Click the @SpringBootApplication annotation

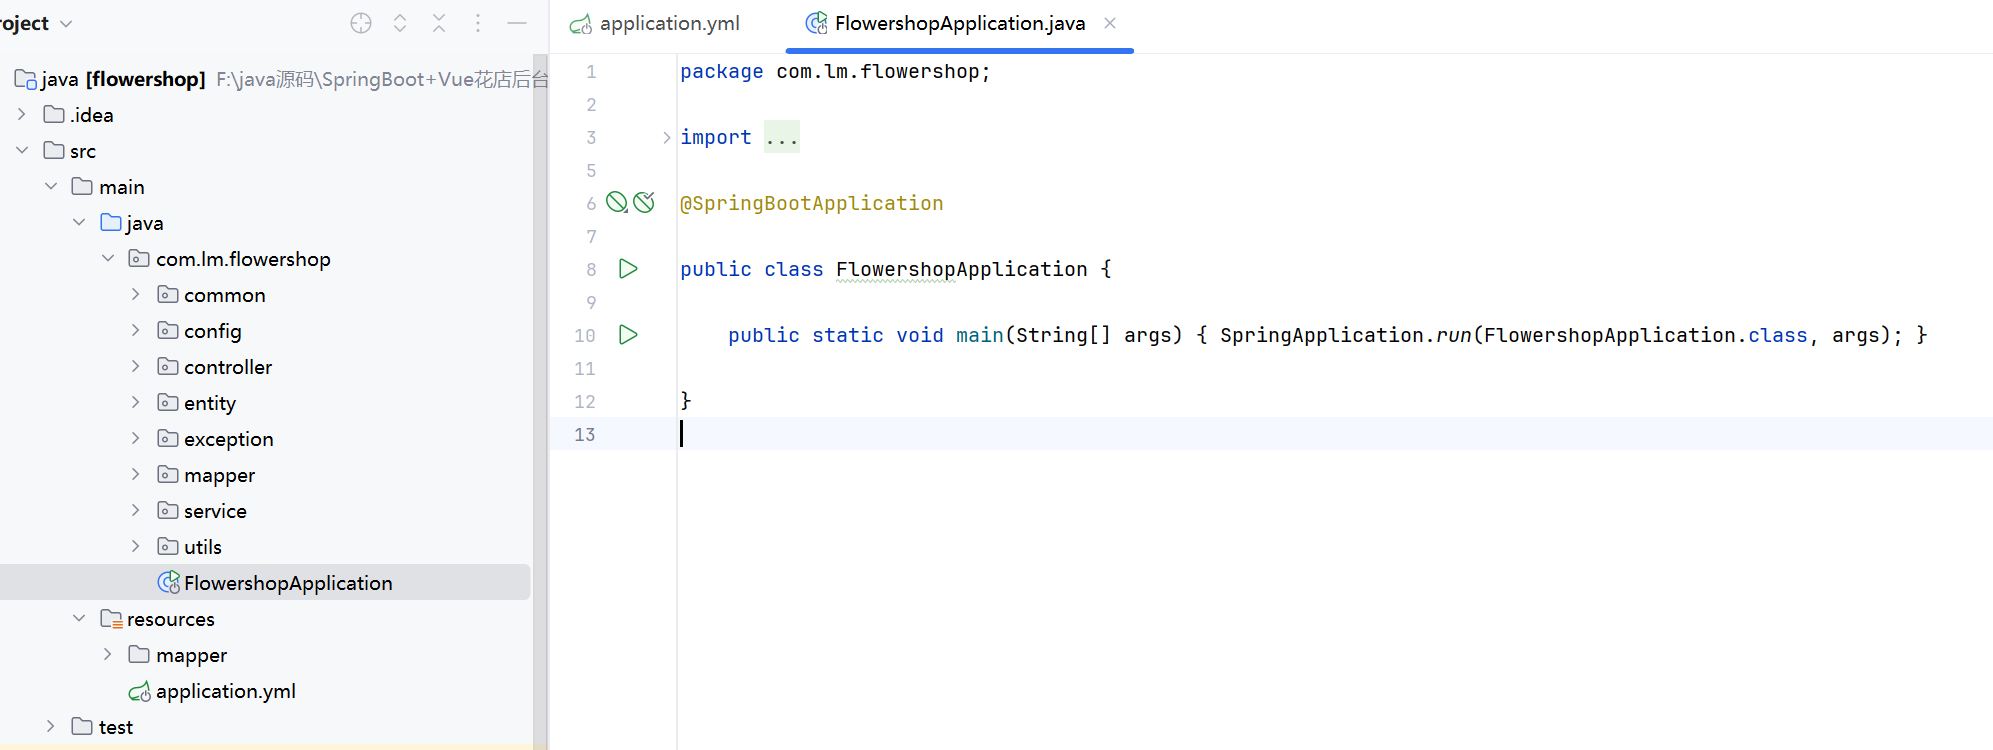coord(811,203)
